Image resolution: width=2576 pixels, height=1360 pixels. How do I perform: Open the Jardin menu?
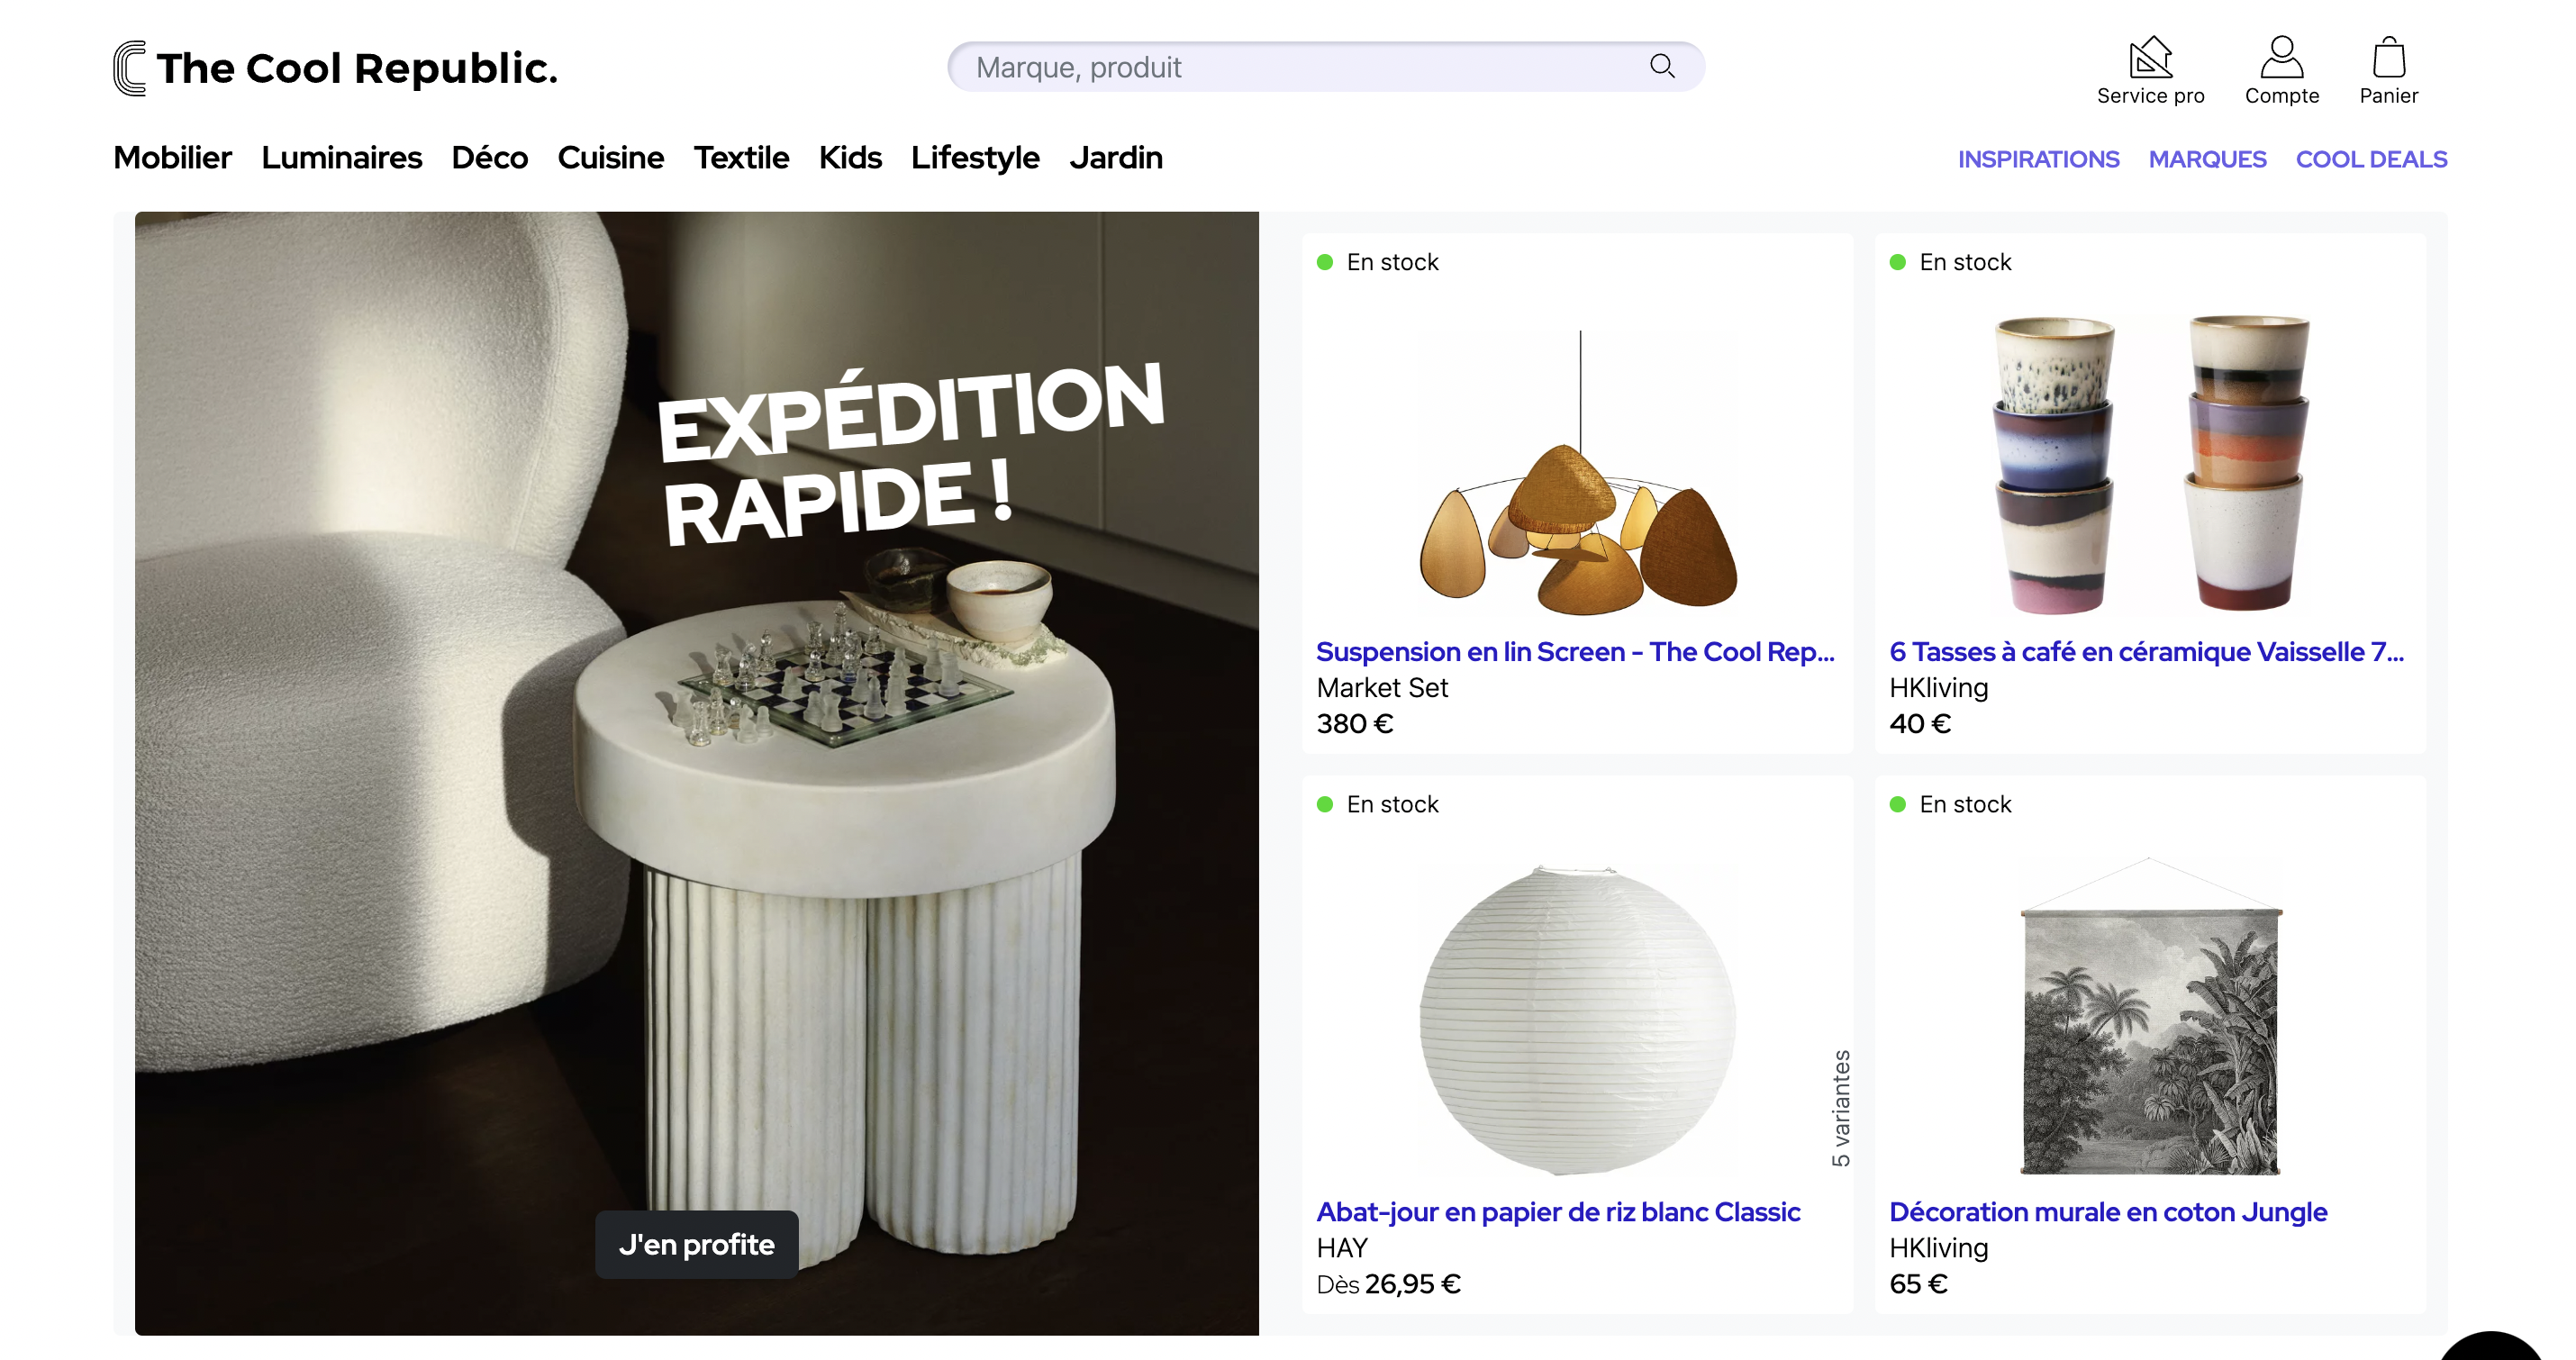(1116, 158)
